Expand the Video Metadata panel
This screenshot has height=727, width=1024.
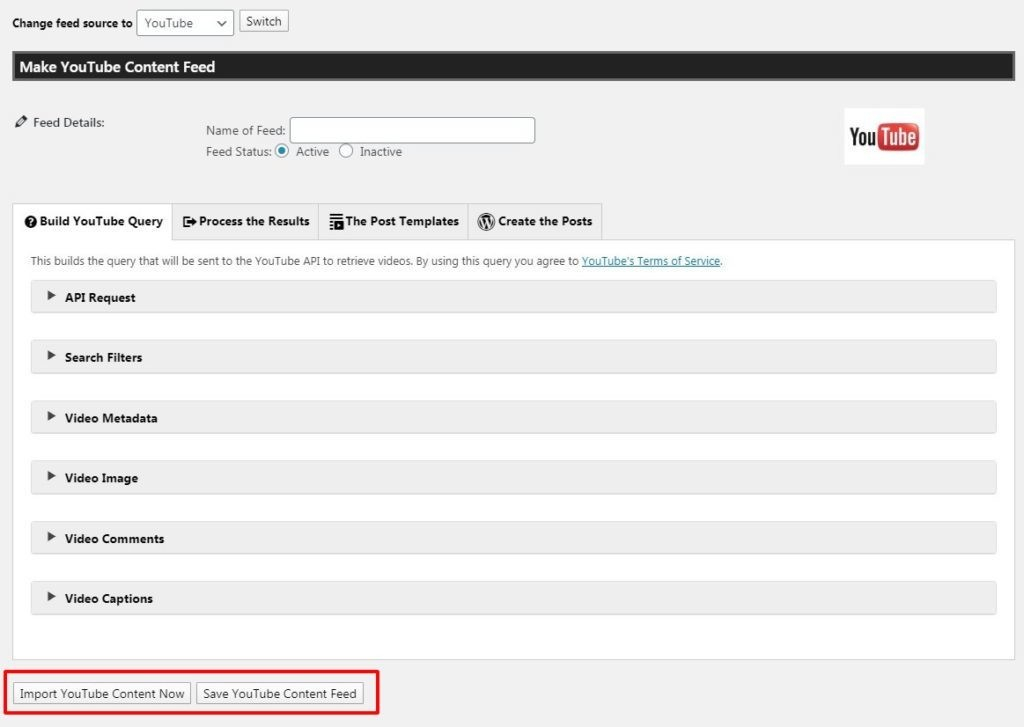(x=111, y=418)
